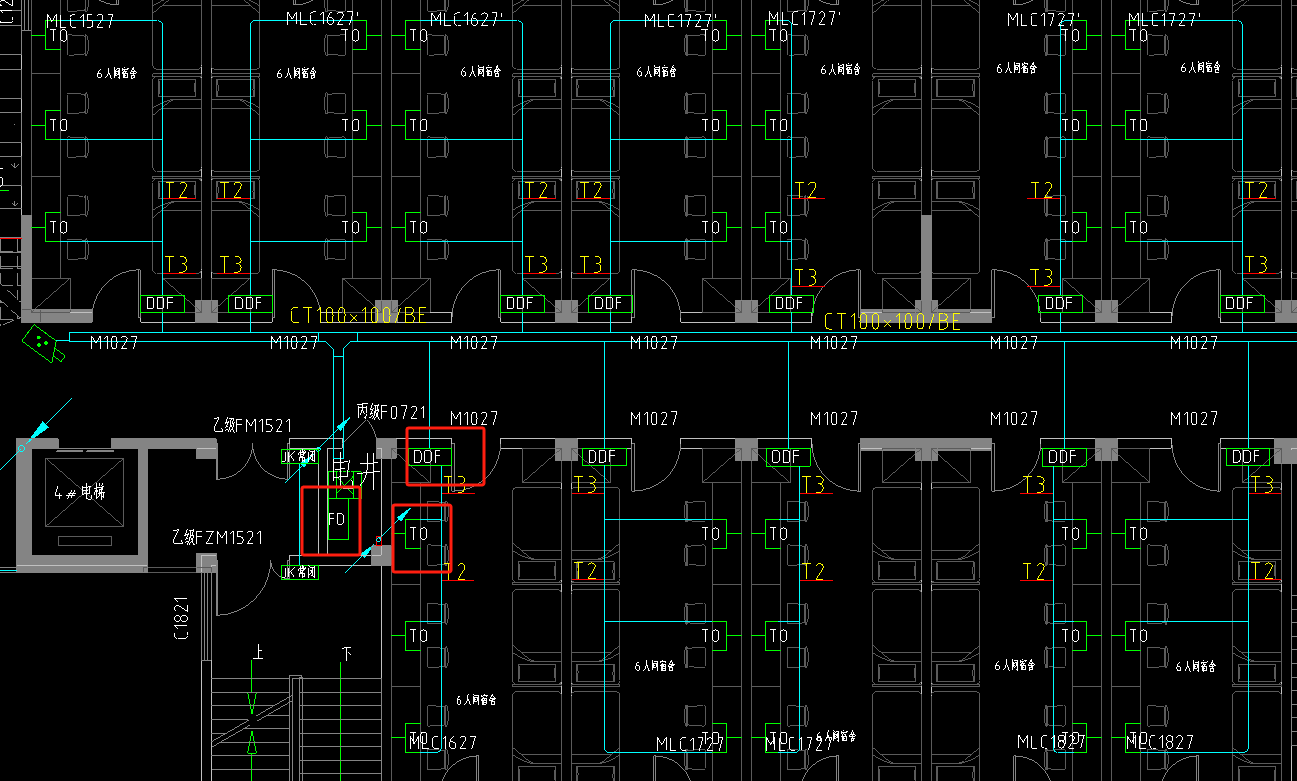Select the TO outlet right of FD box

tap(418, 533)
